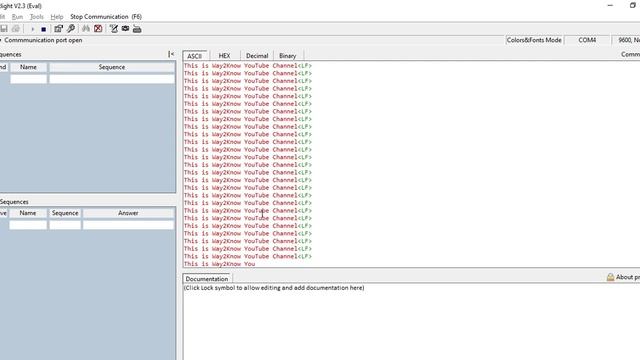
Task: Click the notepad pencil toolbar icon
Action: (x=113, y=29)
